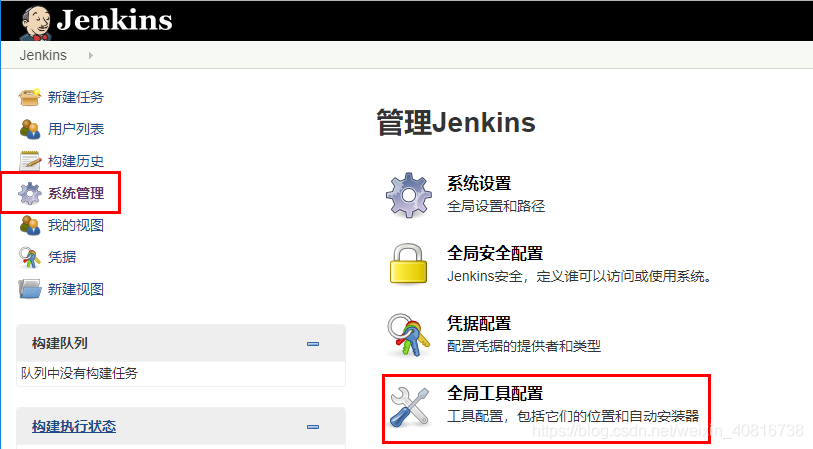Click the text 全局设置和路径
Image resolution: width=813 pixels, height=449 pixels.
[496, 206]
